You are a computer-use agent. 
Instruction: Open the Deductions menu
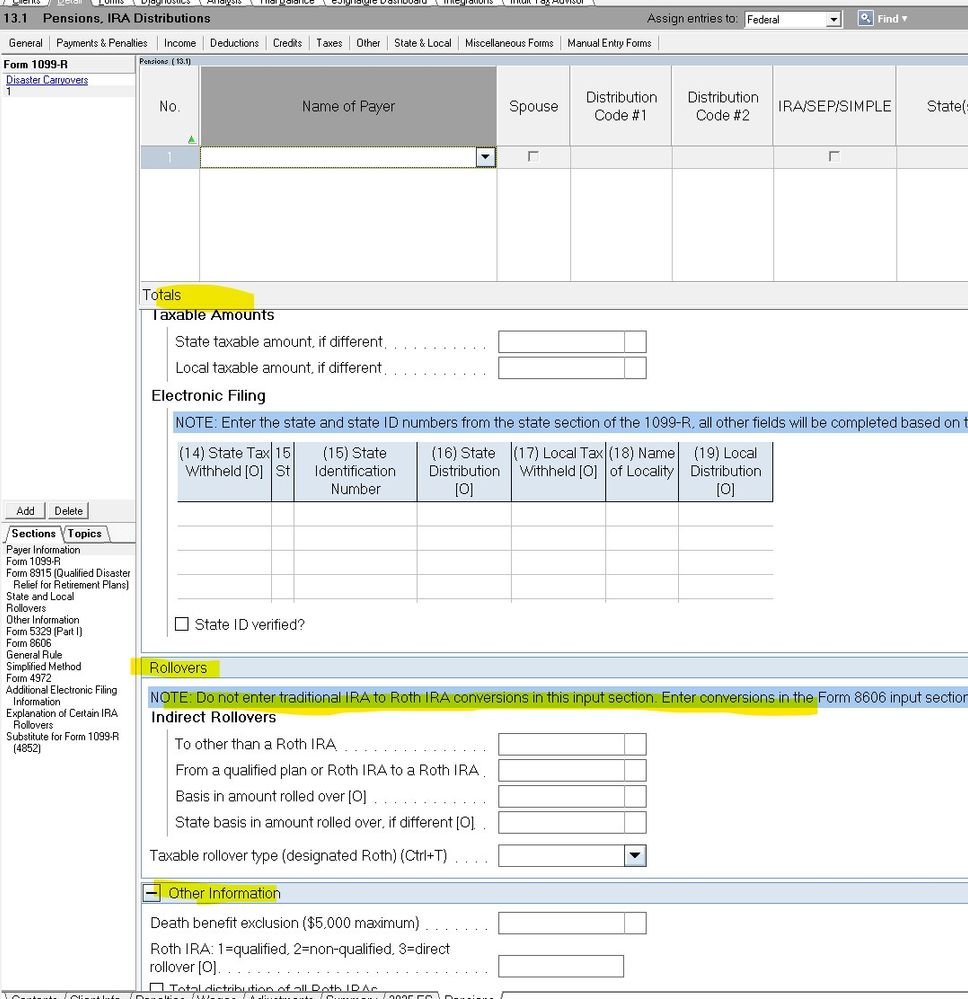pyautogui.click(x=234, y=43)
